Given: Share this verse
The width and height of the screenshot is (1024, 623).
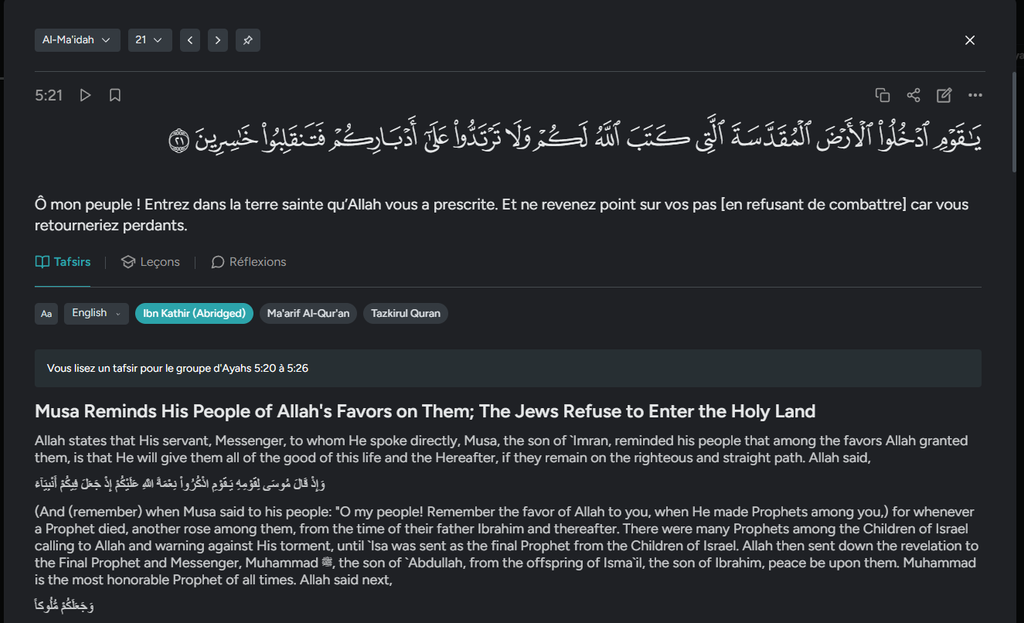Looking at the screenshot, I should [x=913, y=95].
